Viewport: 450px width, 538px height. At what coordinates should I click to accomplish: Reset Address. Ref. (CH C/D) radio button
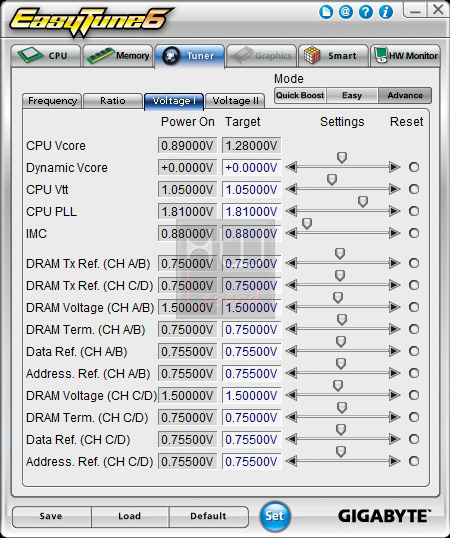click(414, 461)
